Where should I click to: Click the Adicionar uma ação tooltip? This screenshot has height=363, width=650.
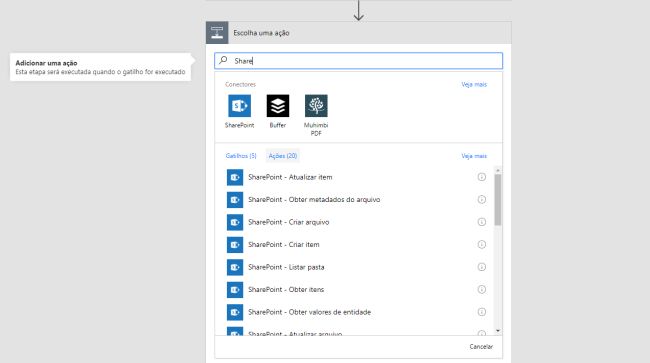pyautogui.click(x=101, y=67)
